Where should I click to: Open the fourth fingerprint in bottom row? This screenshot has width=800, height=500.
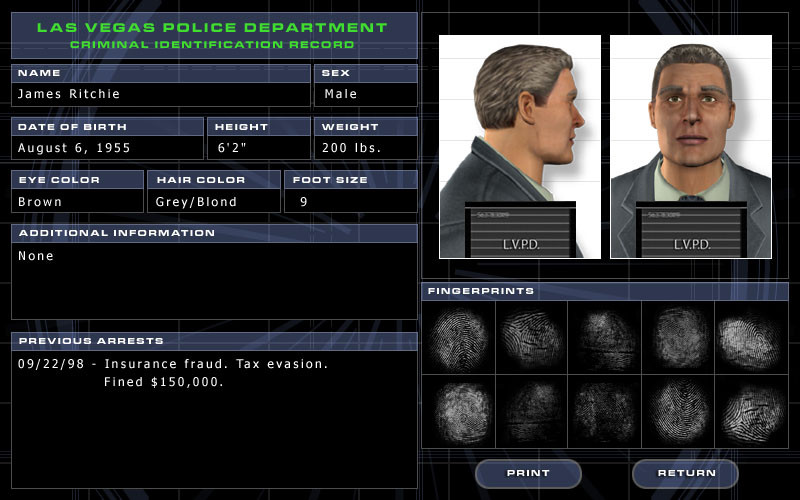pyautogui.click(x=678, y=412)
